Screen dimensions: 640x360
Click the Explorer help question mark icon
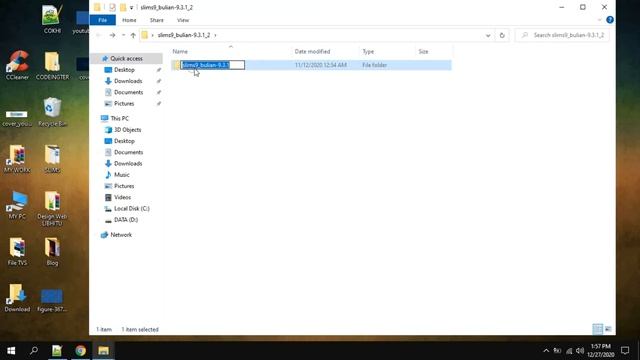[x=610, y=20]
